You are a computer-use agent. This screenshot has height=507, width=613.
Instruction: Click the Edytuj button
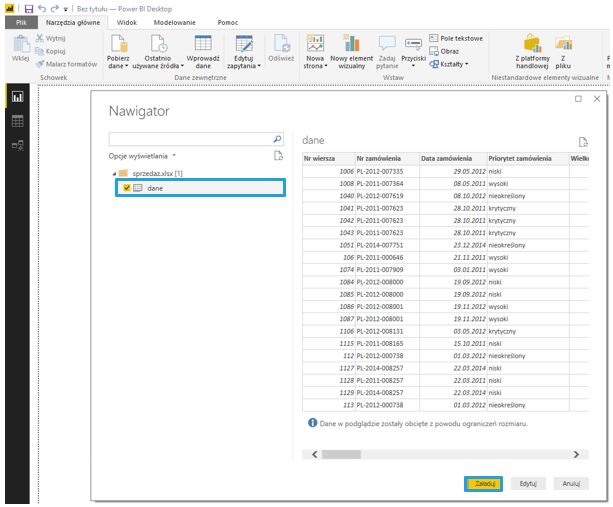[x=529, y=482]
